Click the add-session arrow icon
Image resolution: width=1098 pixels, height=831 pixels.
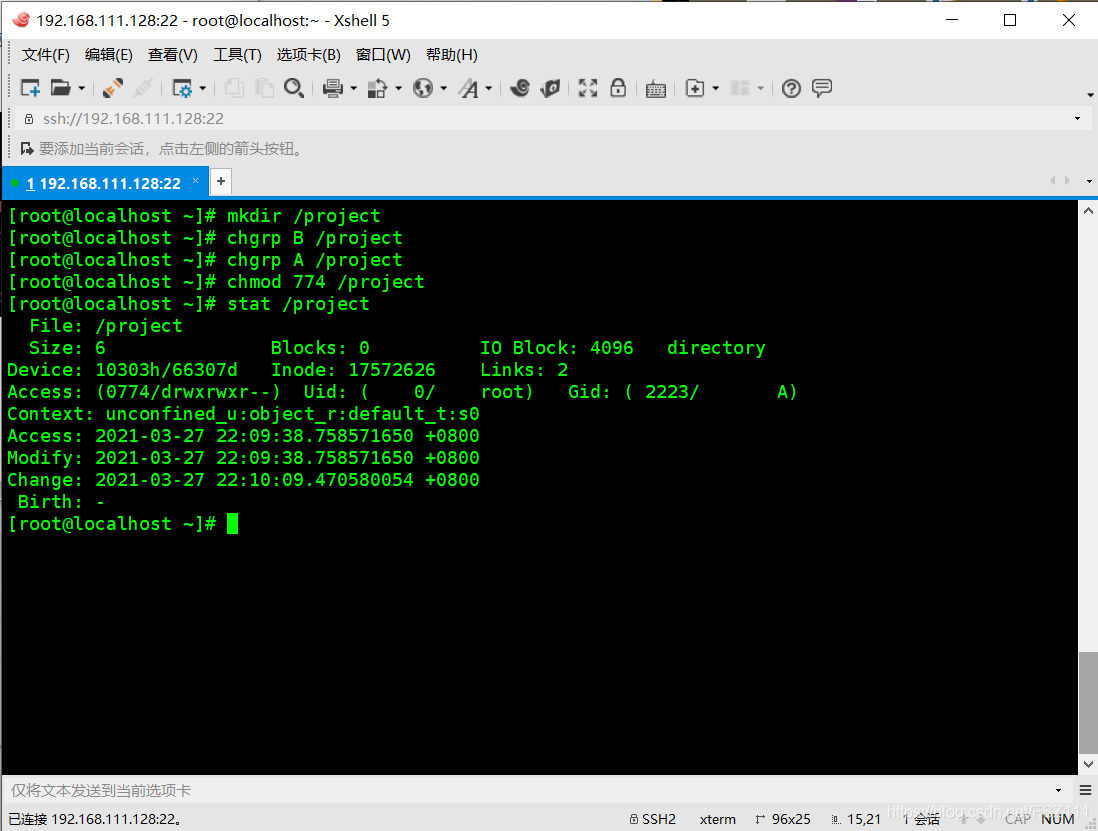(x=27, y=148)
